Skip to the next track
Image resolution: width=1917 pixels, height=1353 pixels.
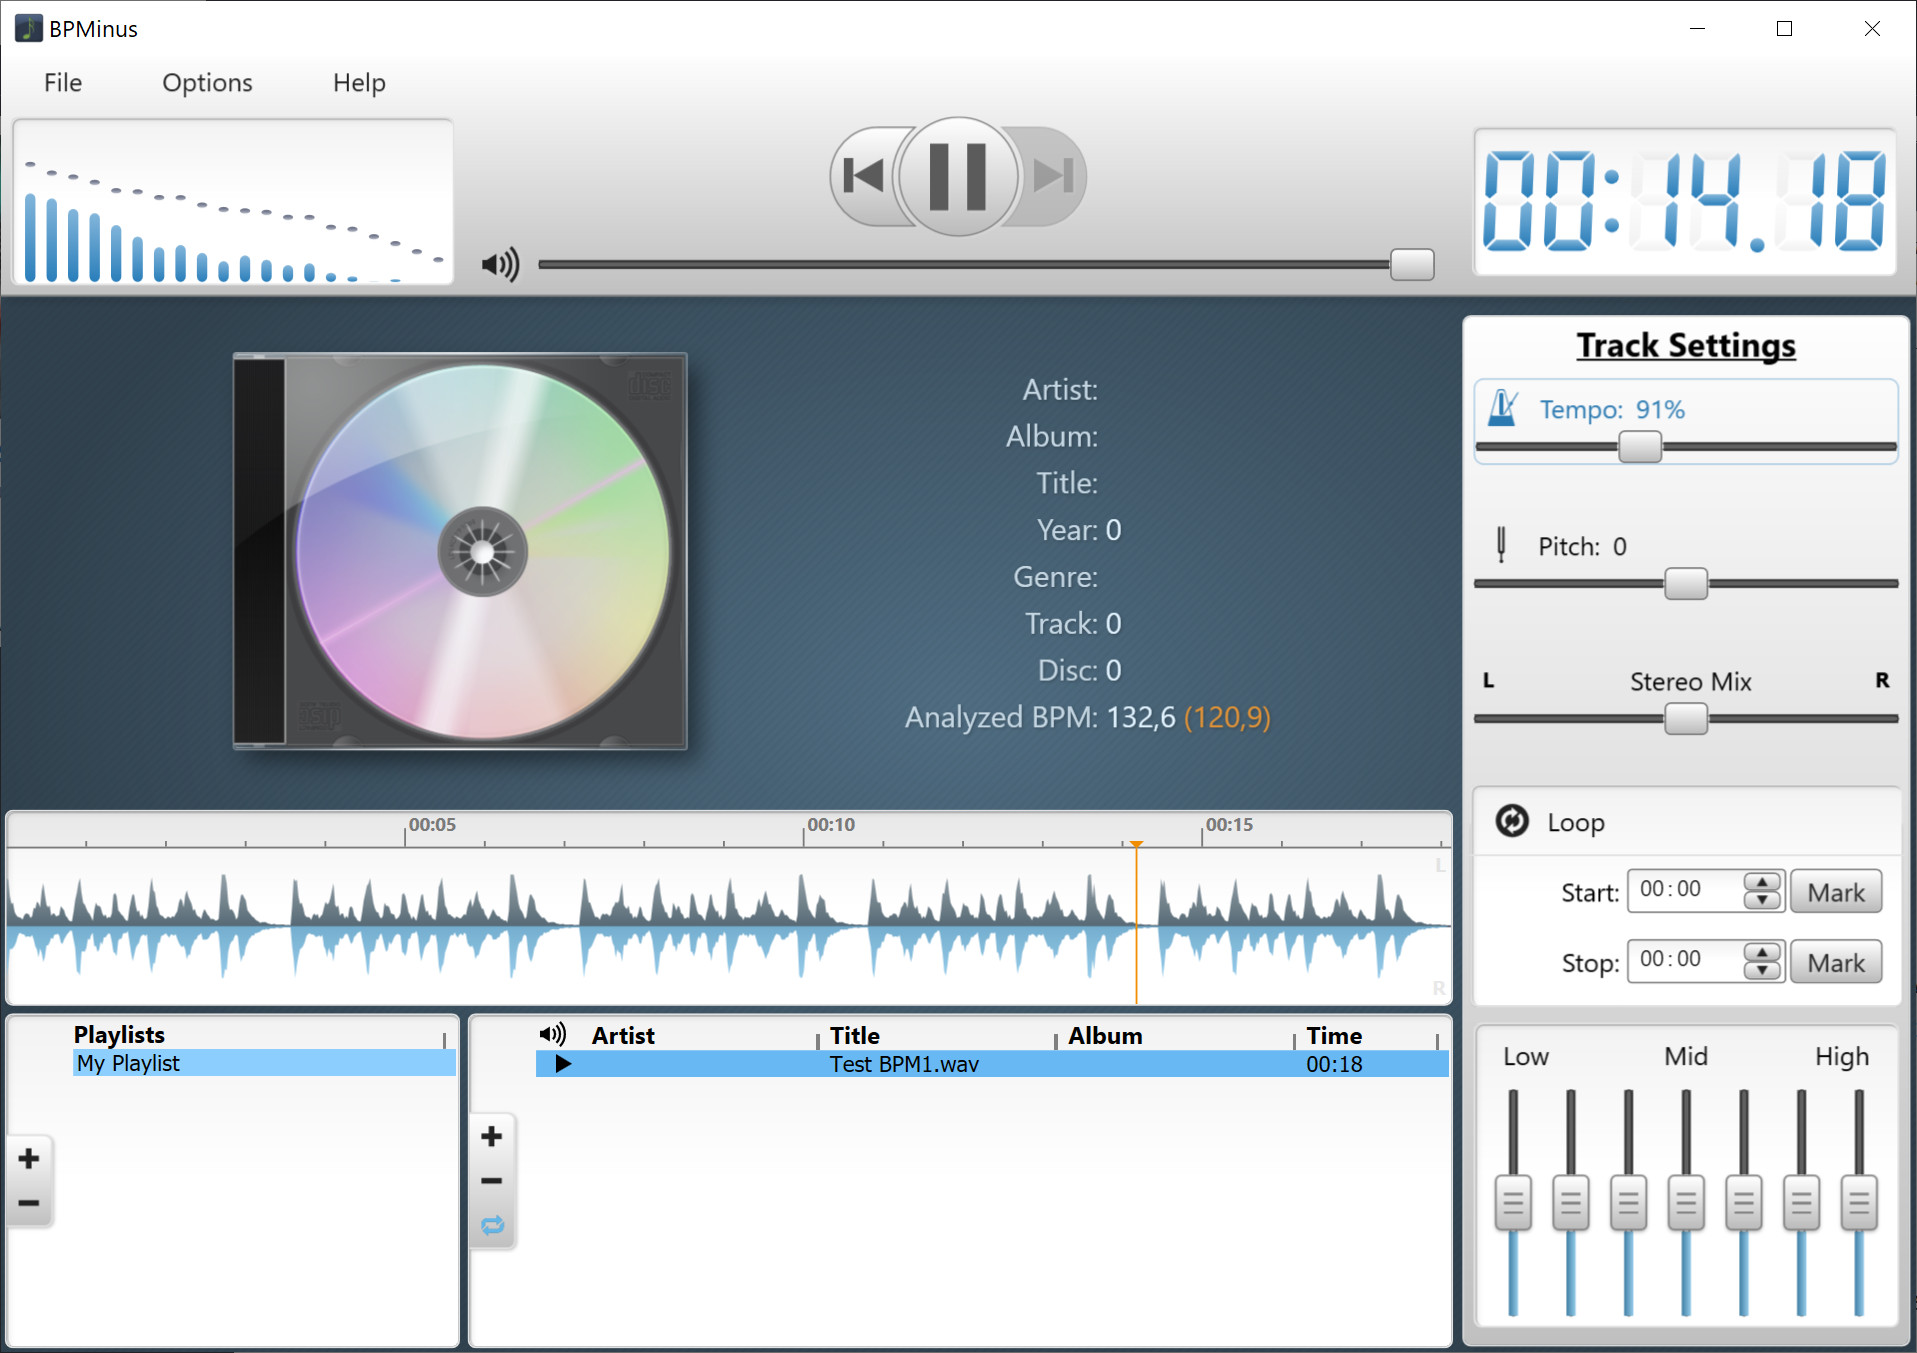click(x=1052, y=176)
